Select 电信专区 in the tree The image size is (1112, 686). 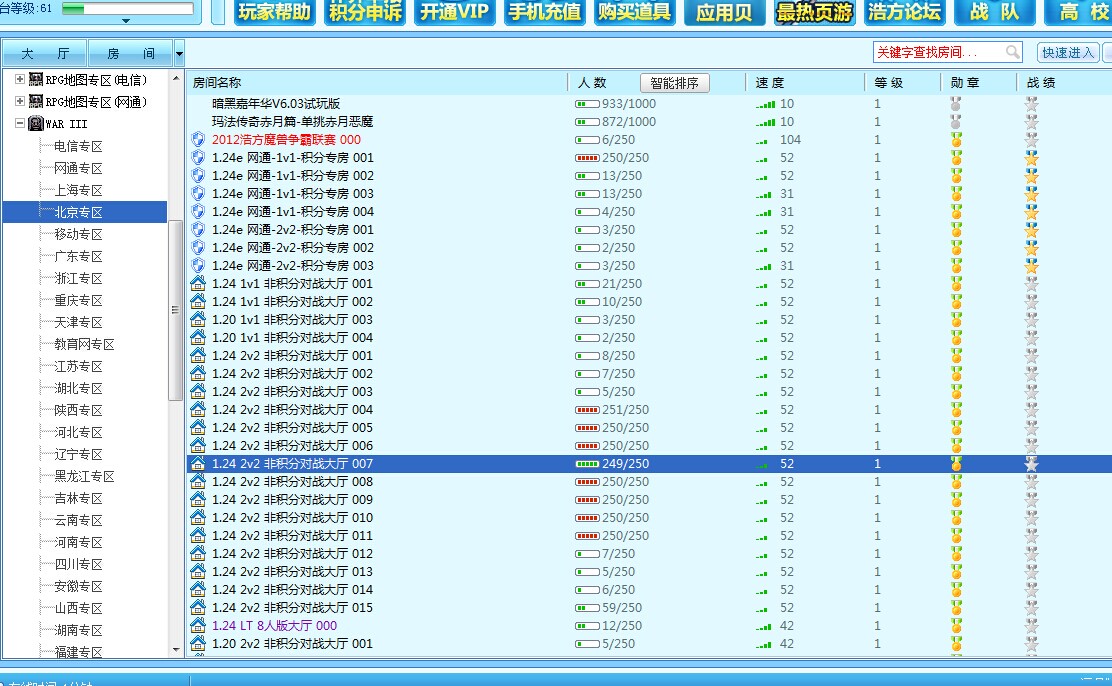pyautogui.click(x=79, y=146)
